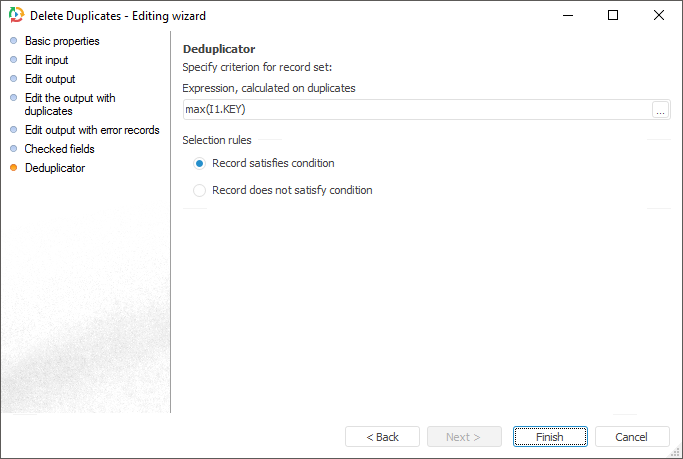Image resolution: width=683 pixels, height=459 pixels.
Task: Click the Edit output step bullet
Action: [x=13, y=79]
